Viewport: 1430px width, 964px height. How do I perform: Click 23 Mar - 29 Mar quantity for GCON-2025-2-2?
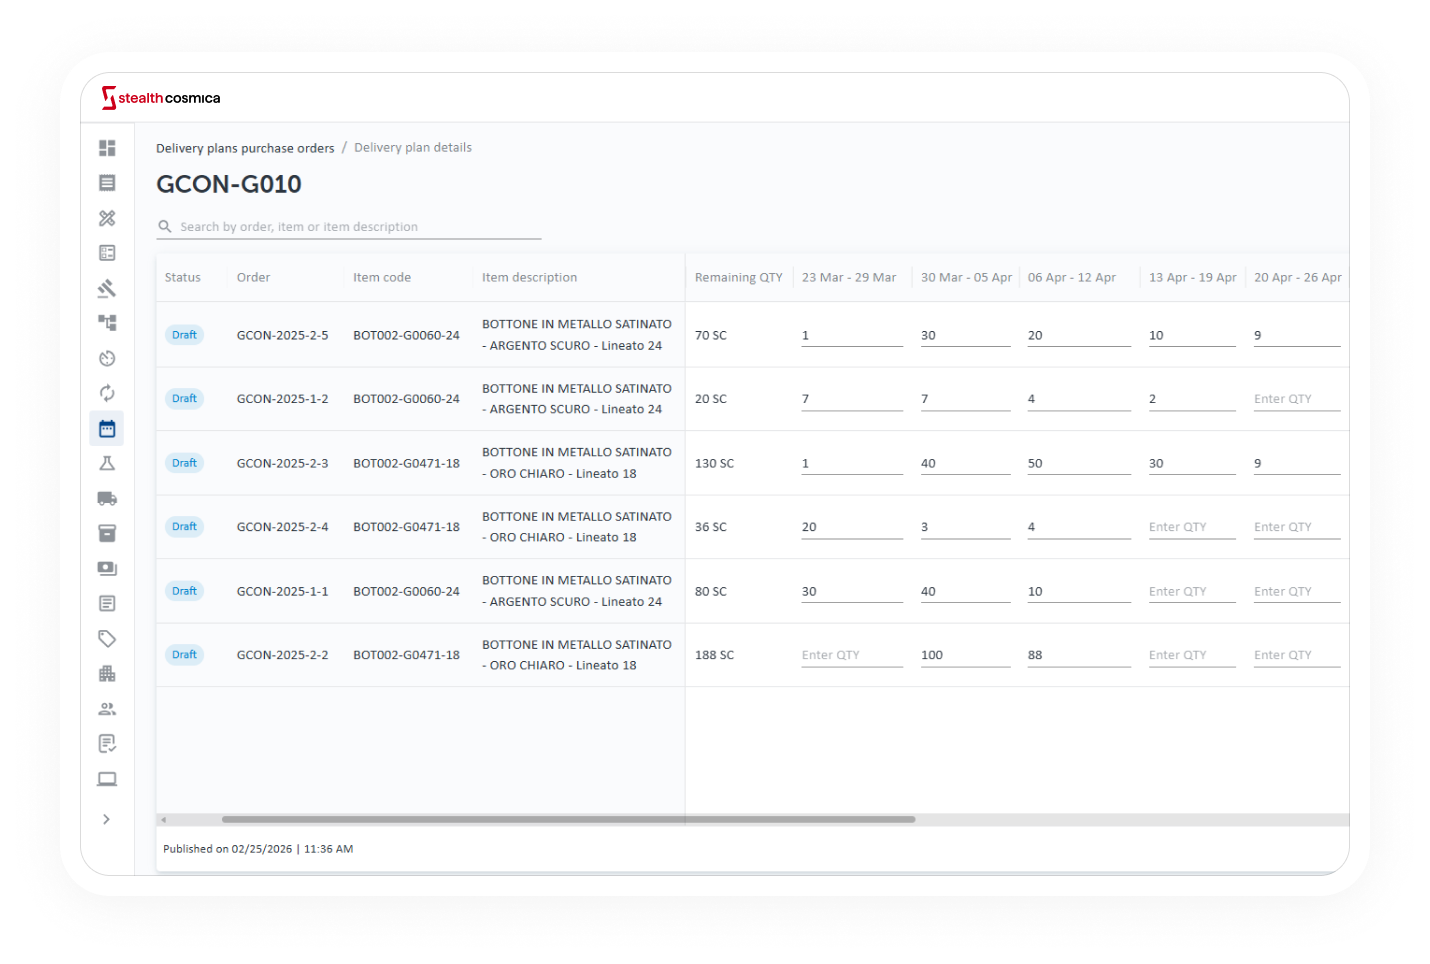coord(851,655)
